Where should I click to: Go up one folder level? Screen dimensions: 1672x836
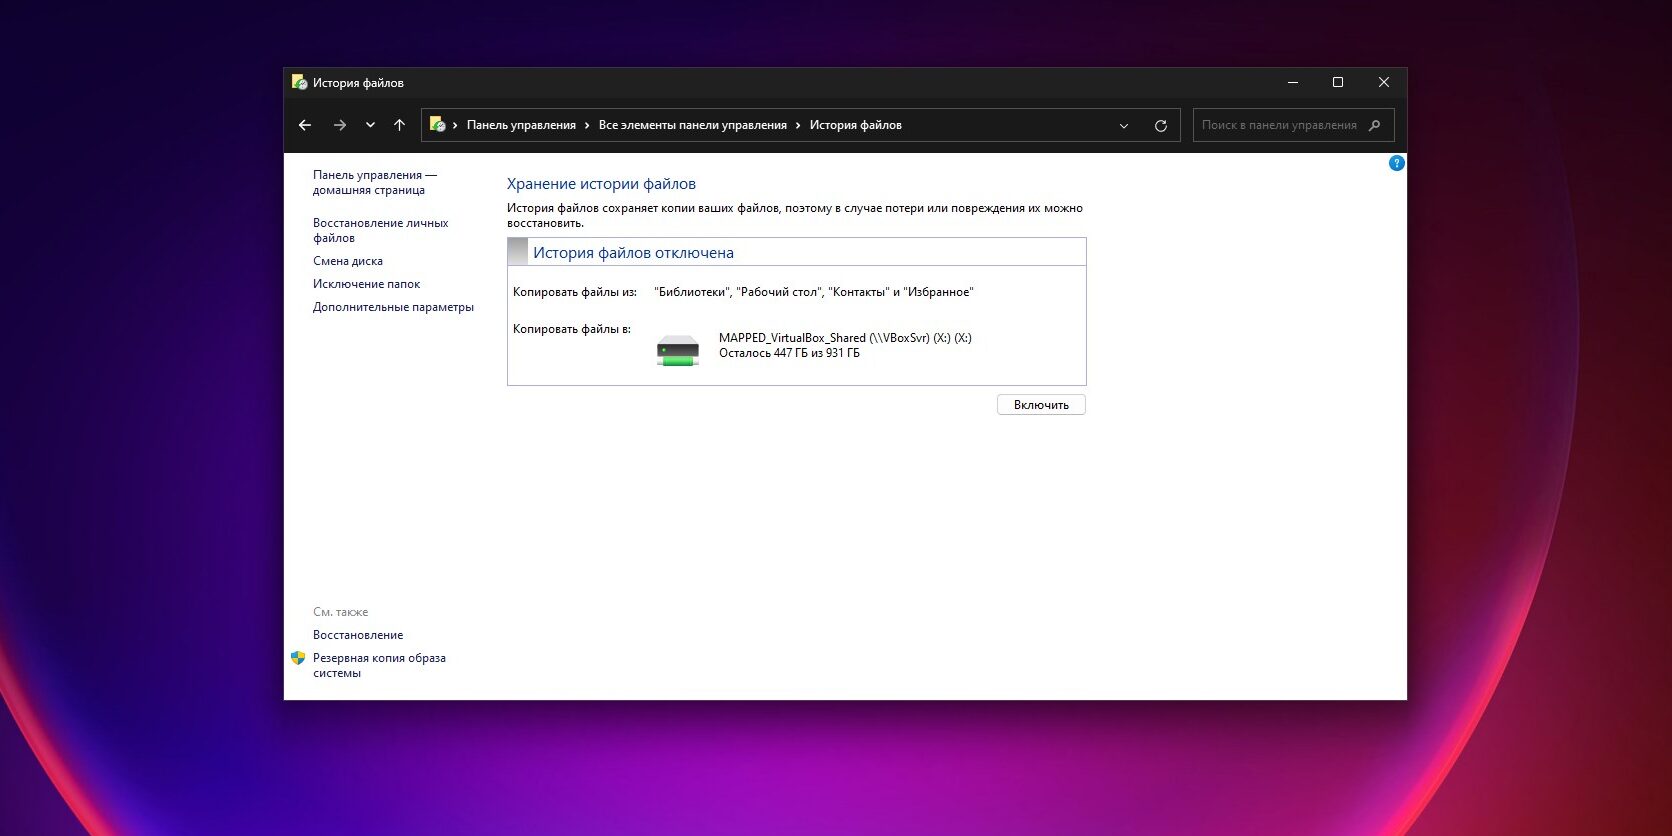click(399, 125)
